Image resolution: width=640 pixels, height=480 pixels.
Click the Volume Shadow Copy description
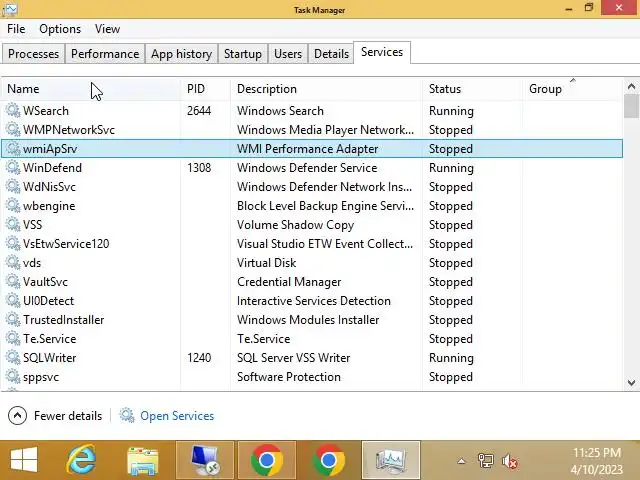pyautogui.click(x=296, y=225)
